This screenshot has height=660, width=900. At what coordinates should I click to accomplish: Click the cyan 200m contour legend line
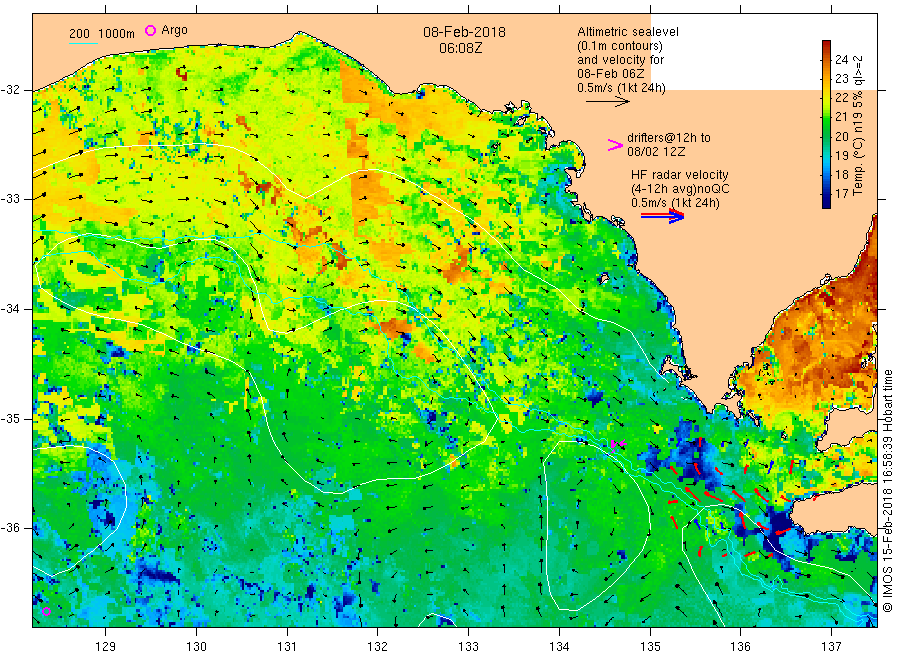(83, 42)
